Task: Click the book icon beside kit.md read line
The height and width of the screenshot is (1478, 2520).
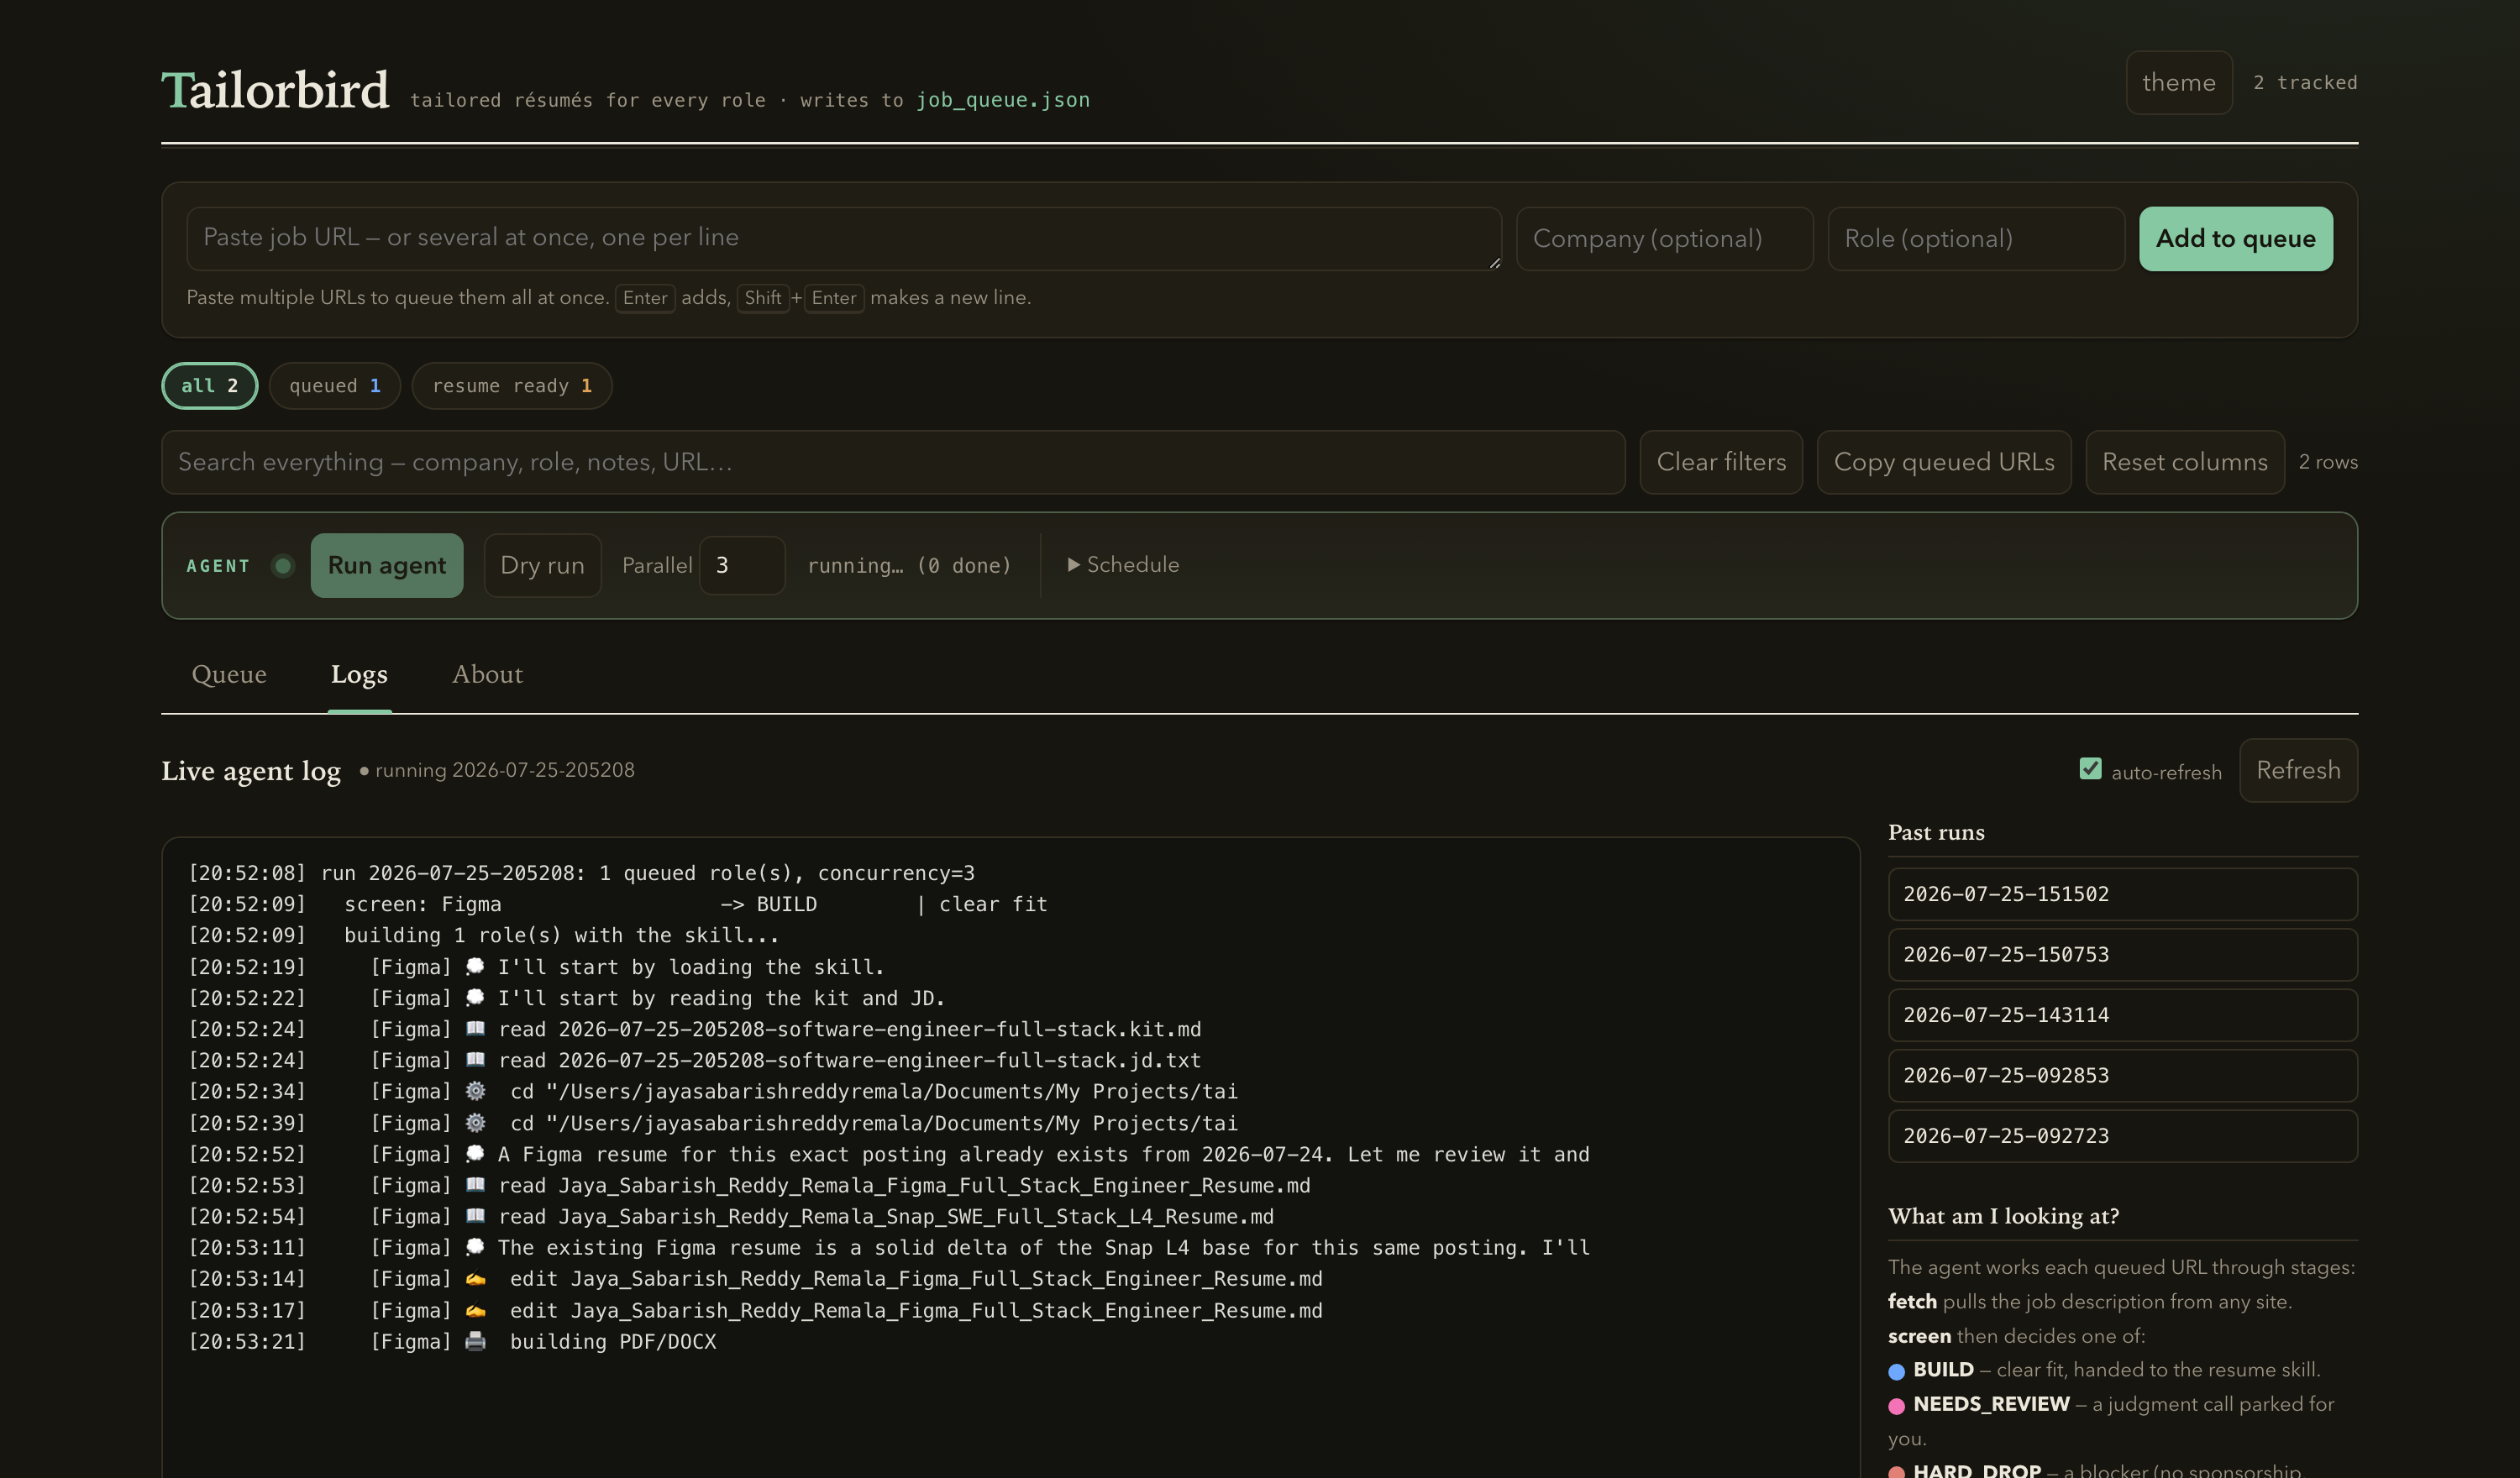Action: tap(475, 1028)
